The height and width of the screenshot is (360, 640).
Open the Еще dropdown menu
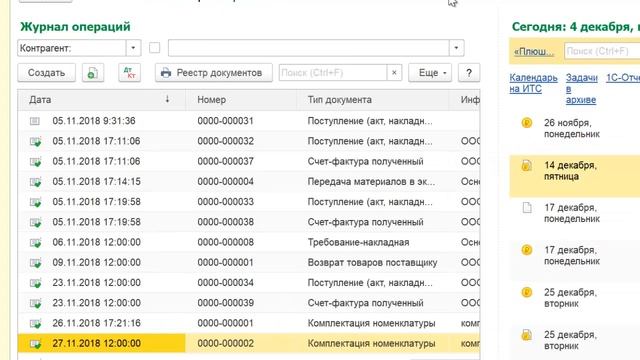[430, 73]
